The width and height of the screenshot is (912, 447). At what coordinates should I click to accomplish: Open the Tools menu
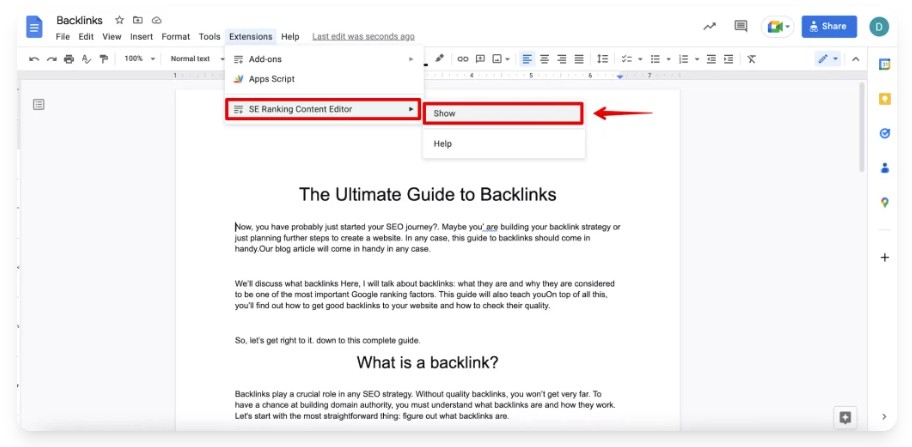click(x=209, y=37)
